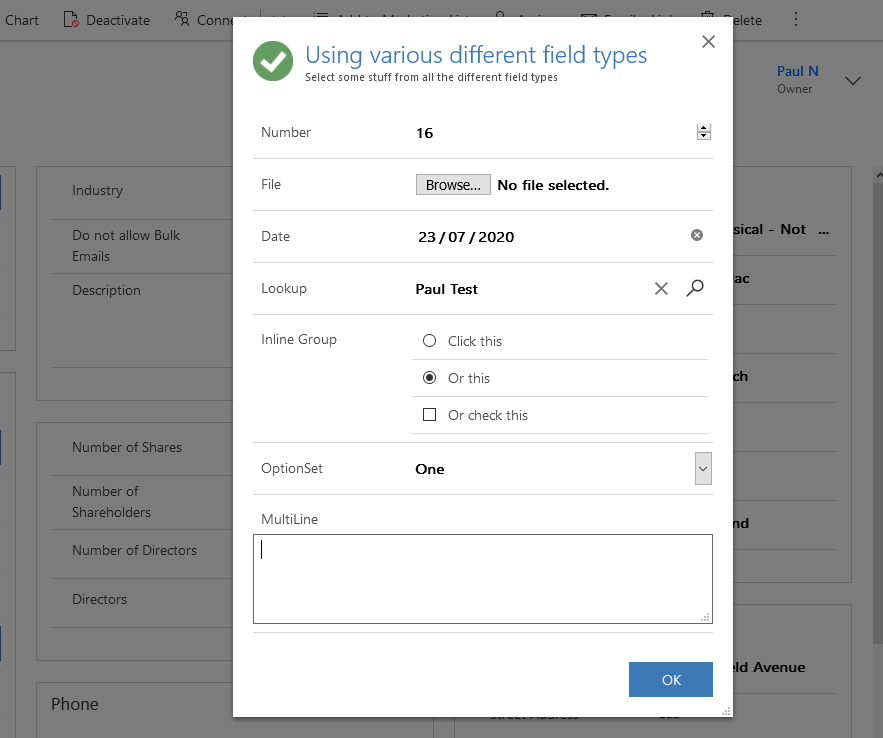Viewport: 883px width, 738px height.
Task: Click the Chart command
Action: click(22, 19)
